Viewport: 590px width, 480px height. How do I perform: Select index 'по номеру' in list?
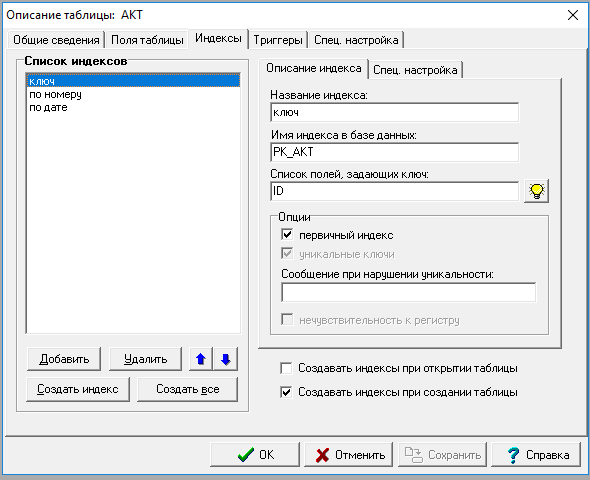point(55,94)
